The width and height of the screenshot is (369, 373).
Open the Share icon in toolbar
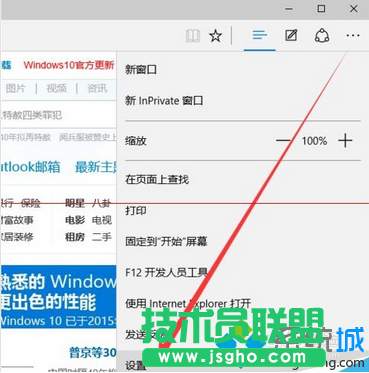tap(322, 35)
